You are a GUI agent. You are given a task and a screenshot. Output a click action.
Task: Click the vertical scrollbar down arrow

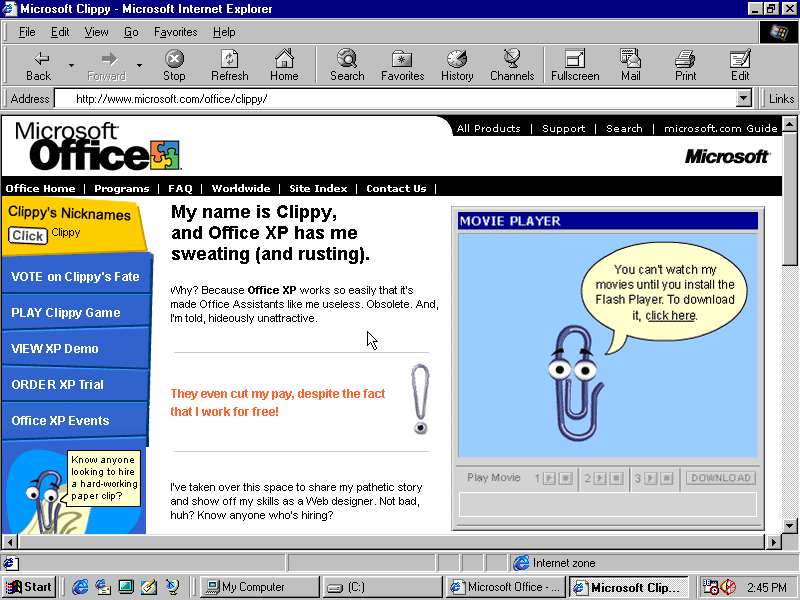pyautogui.click(x=789, y=526)
